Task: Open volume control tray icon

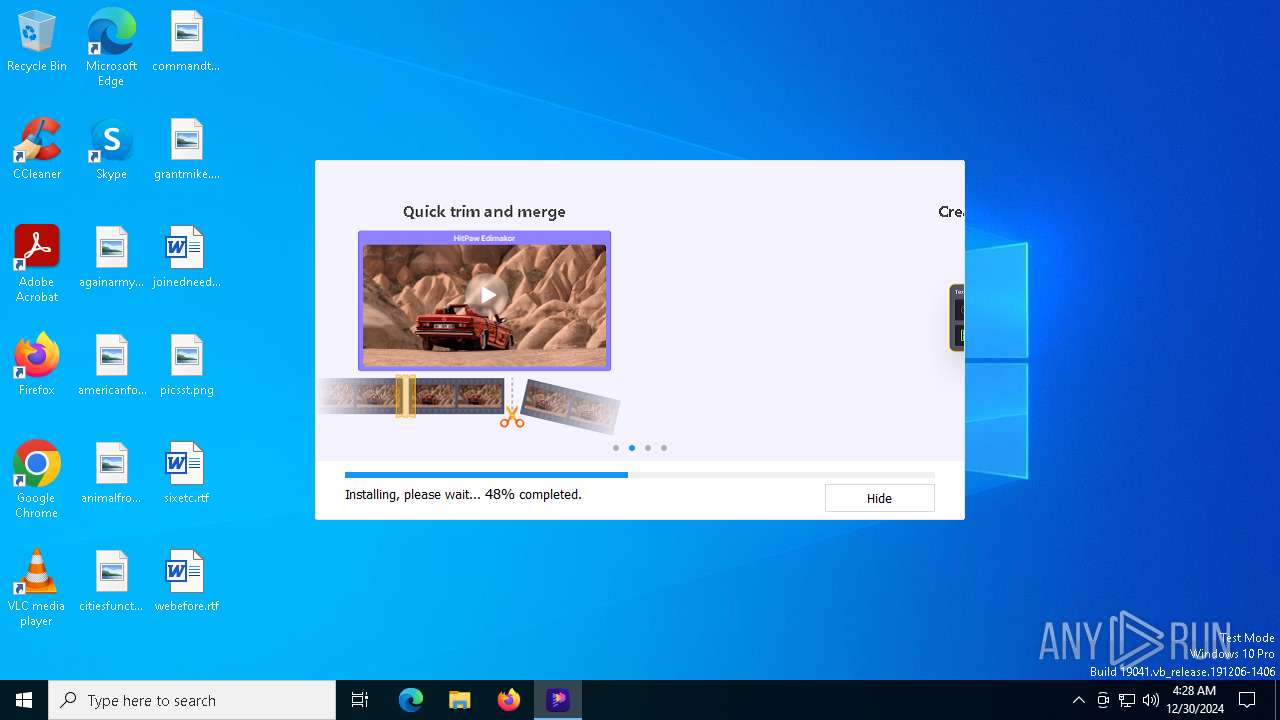Action: coord(1151,700)
